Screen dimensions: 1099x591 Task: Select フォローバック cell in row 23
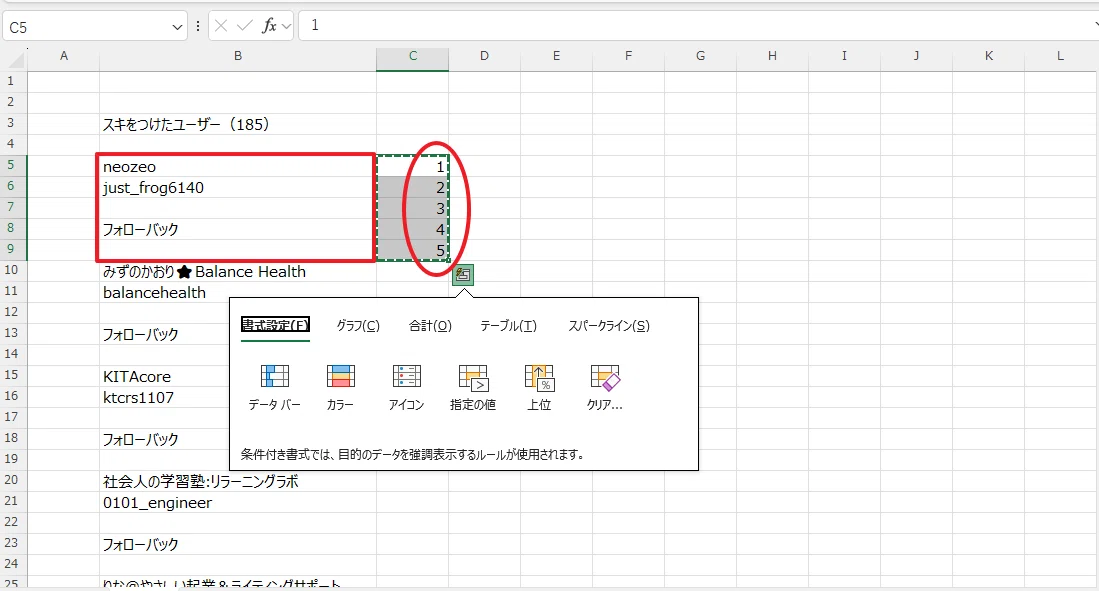point(238,545)
